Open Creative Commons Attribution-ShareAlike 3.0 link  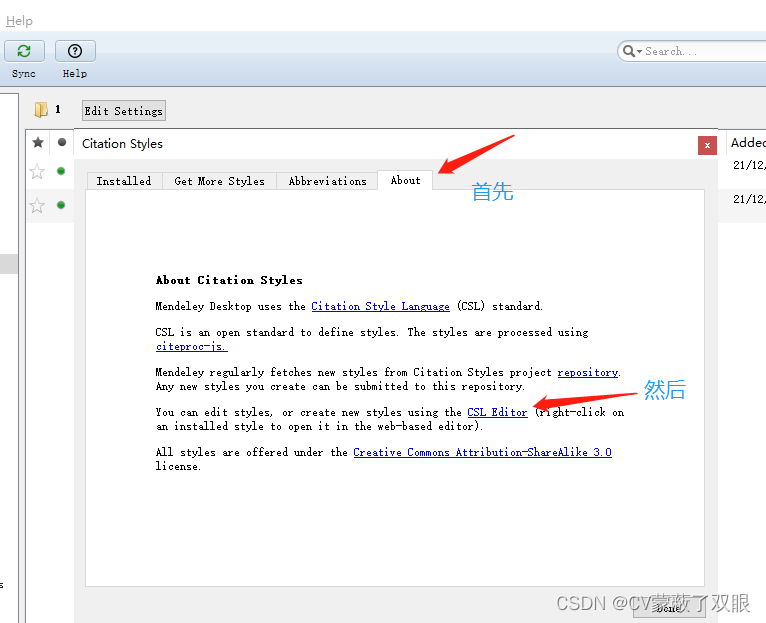coord(482,452)
